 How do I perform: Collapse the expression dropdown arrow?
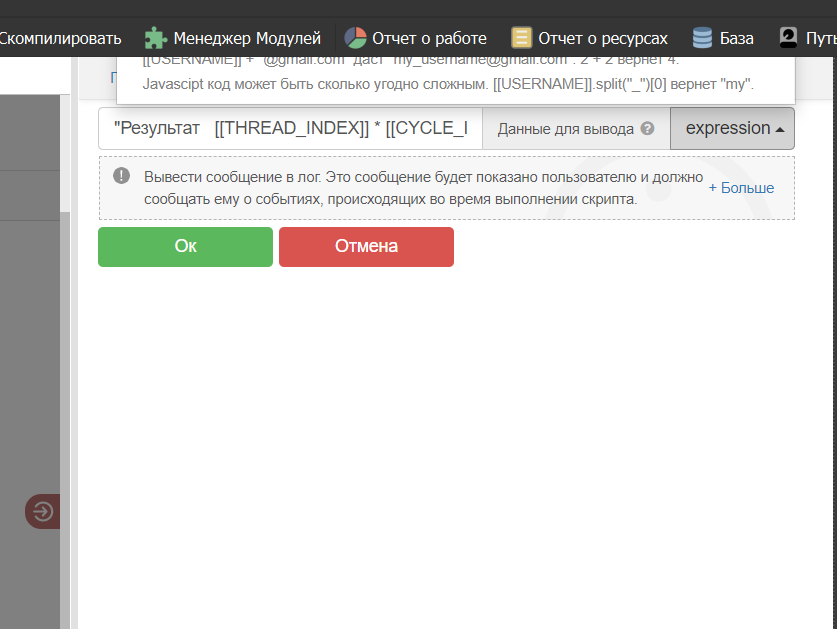780,128
